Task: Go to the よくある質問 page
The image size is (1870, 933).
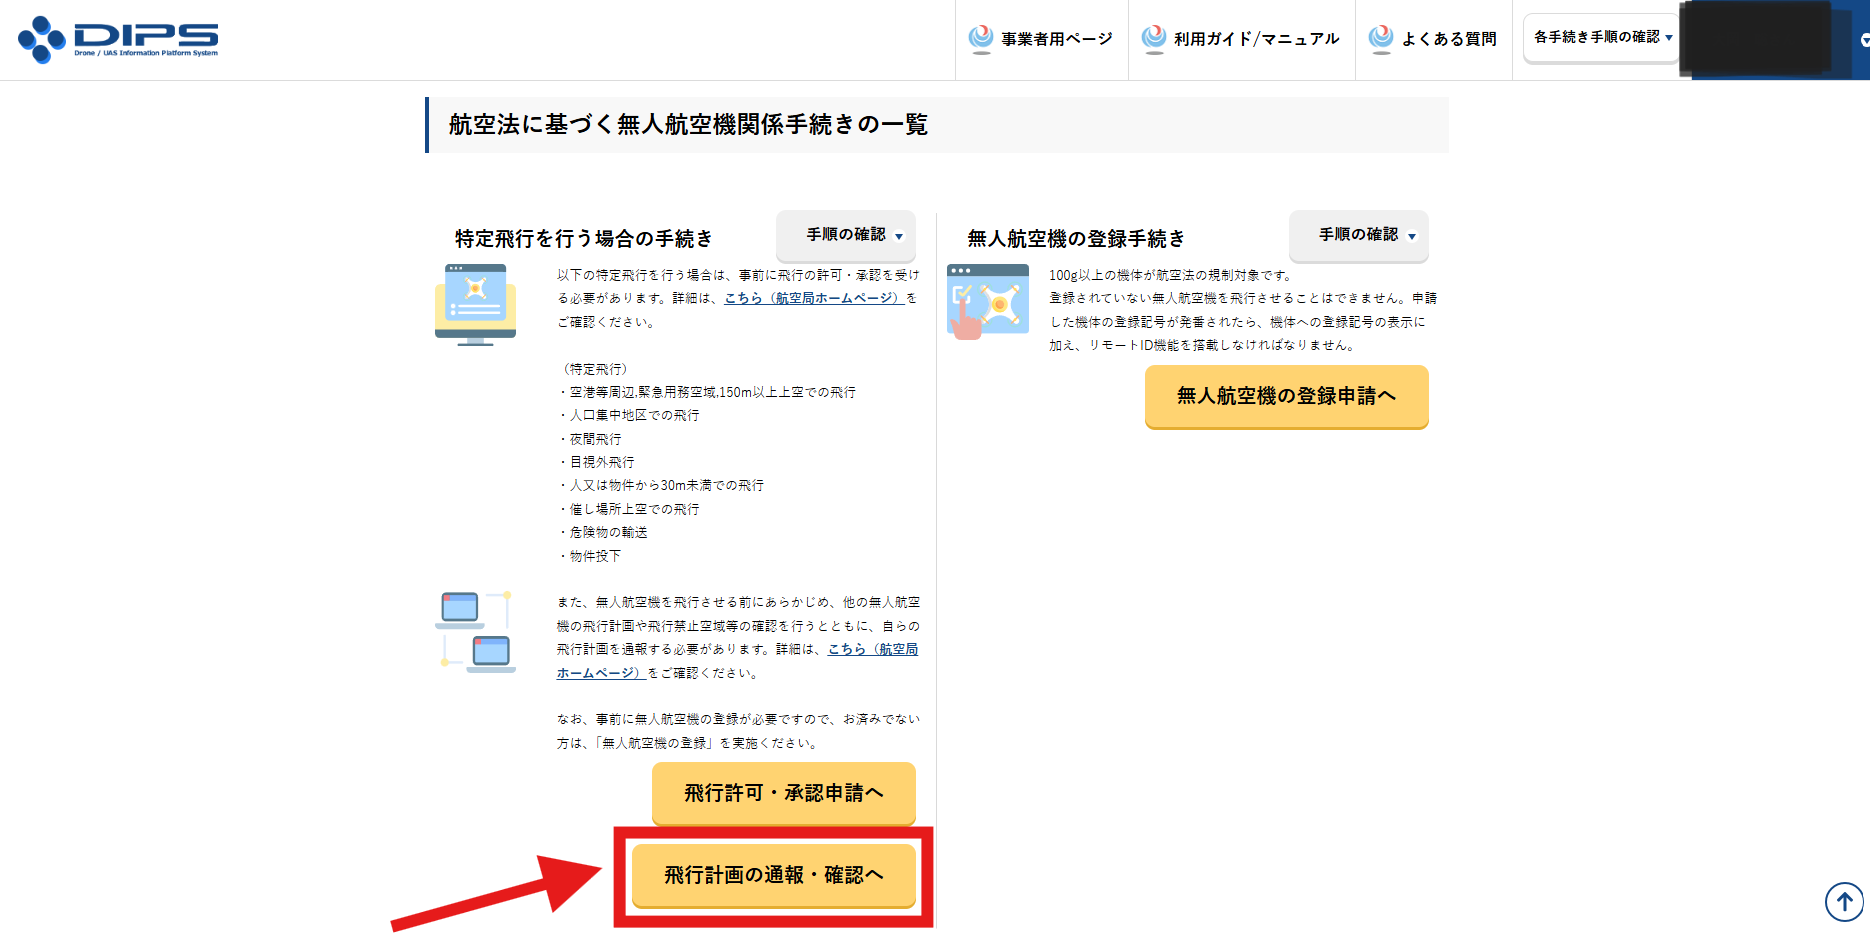Action: point(1448,39)
